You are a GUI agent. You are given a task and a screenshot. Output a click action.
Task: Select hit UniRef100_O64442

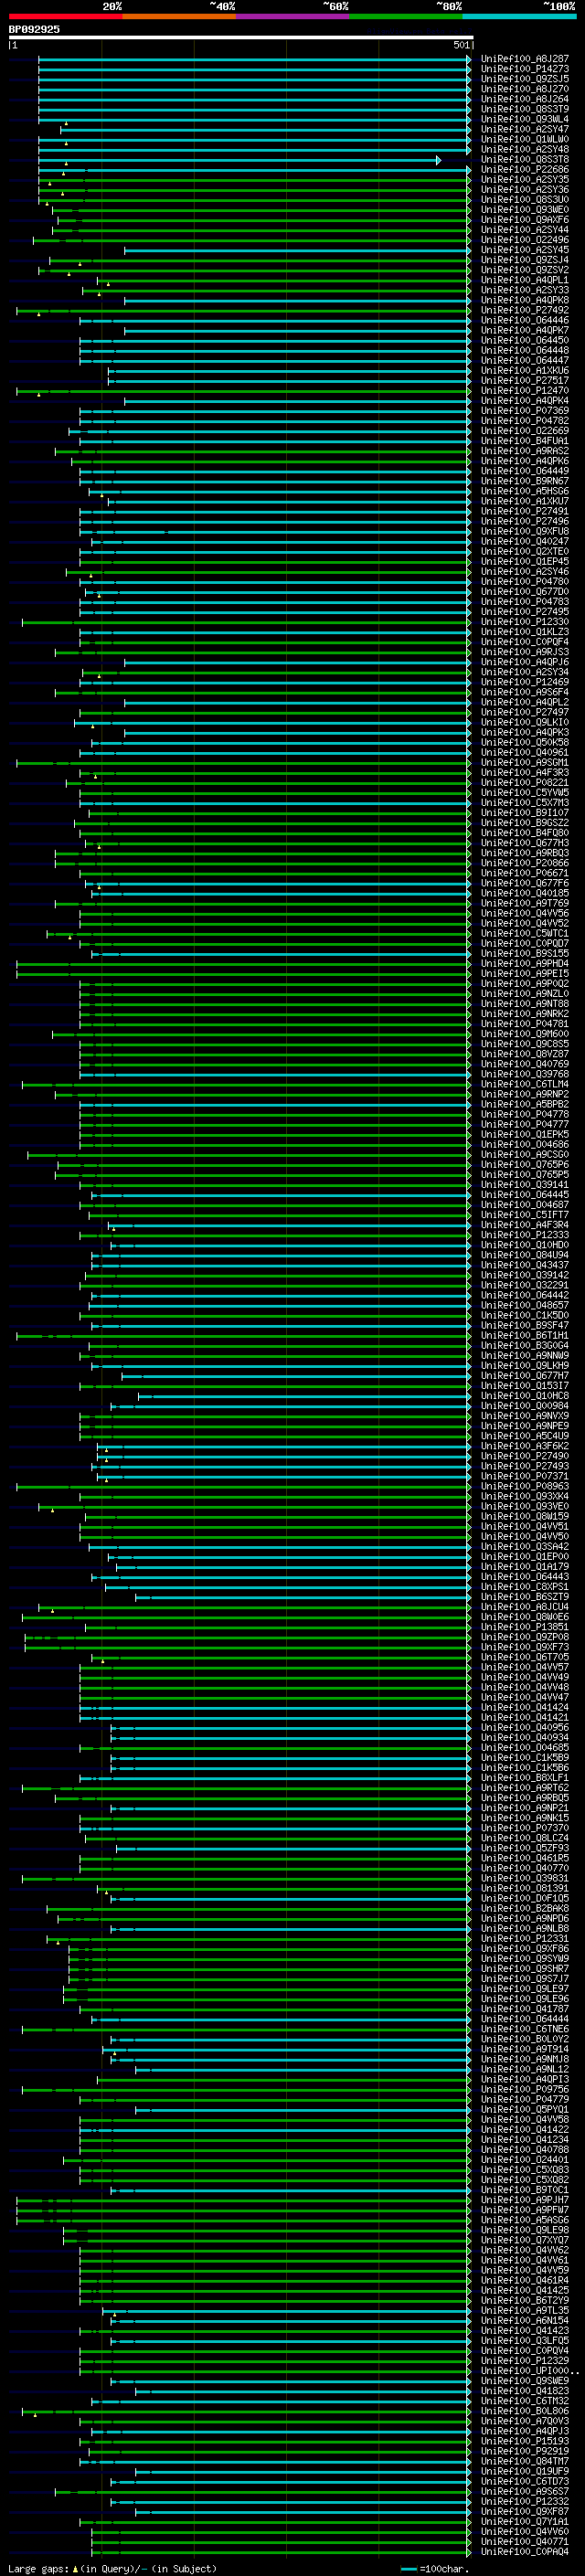(x=525, y=1295)
